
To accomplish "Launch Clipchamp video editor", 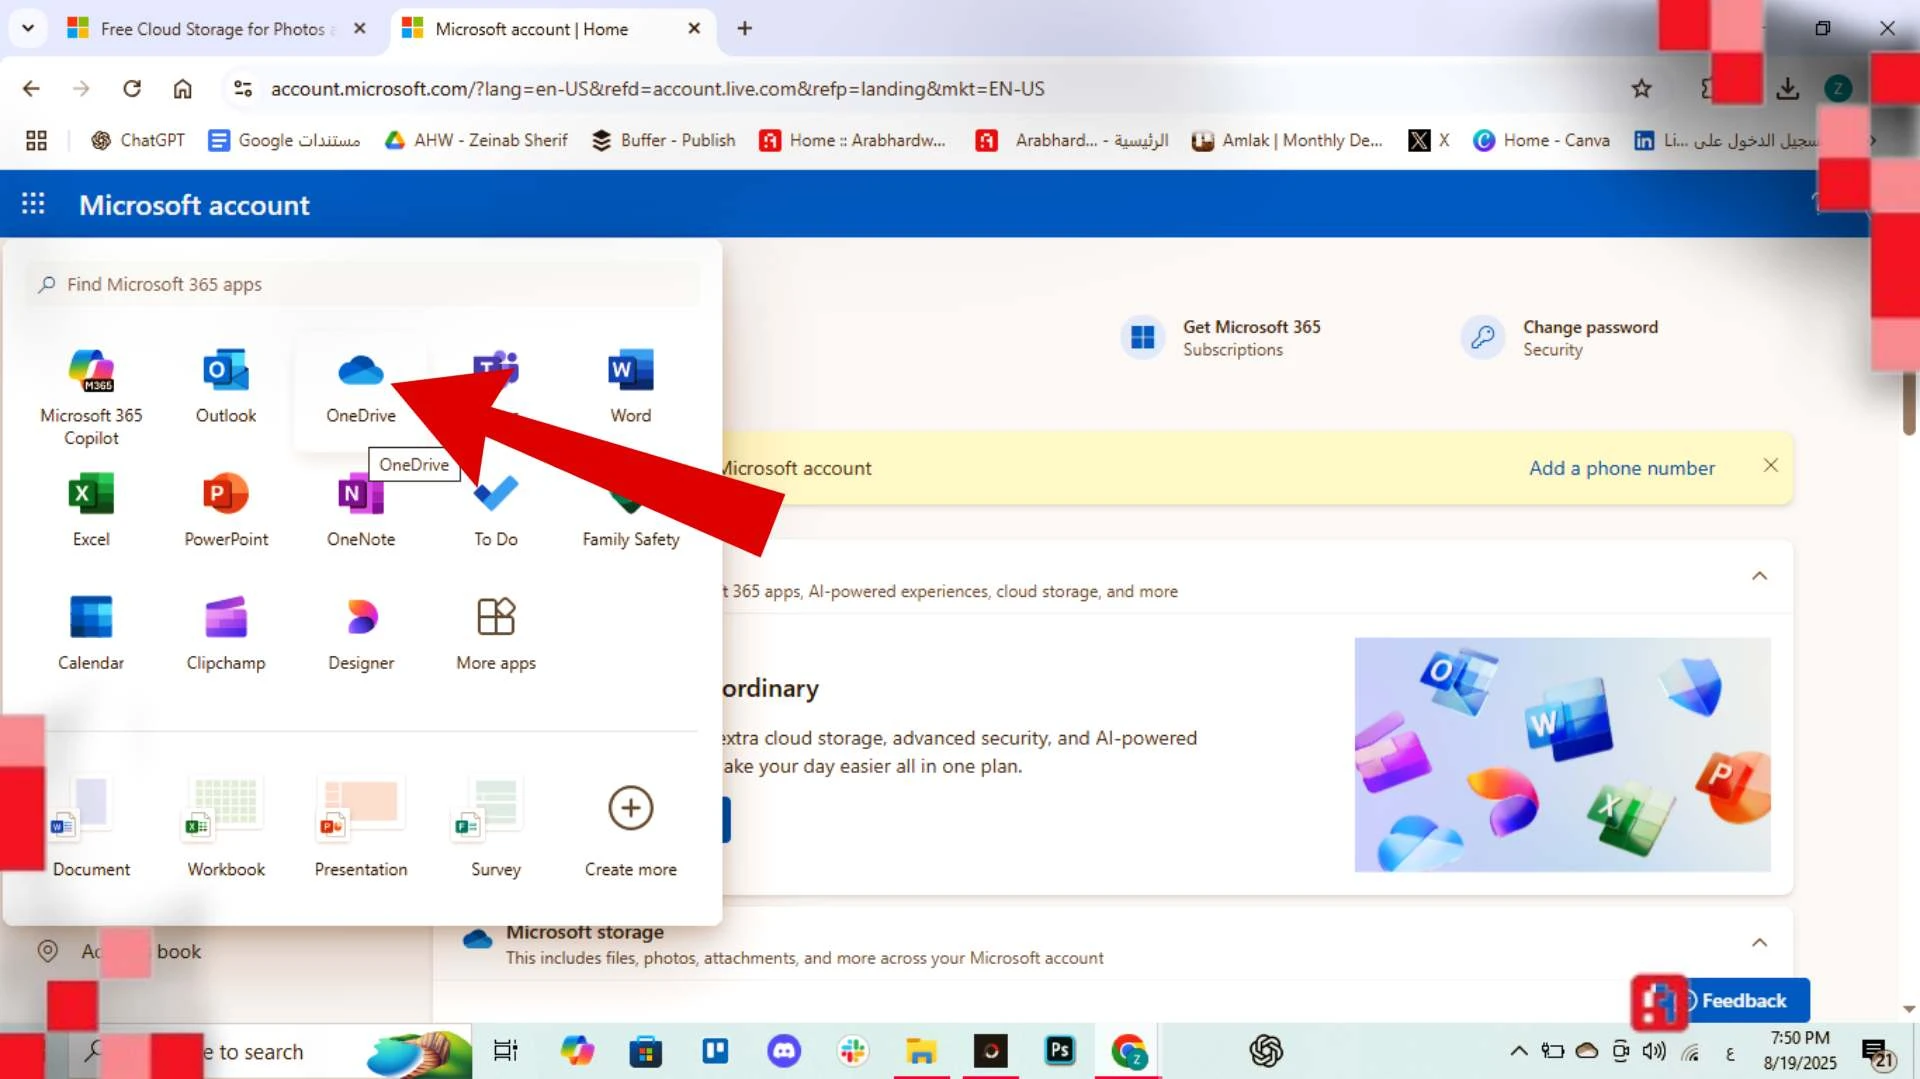I will click(x=226, y=634).
